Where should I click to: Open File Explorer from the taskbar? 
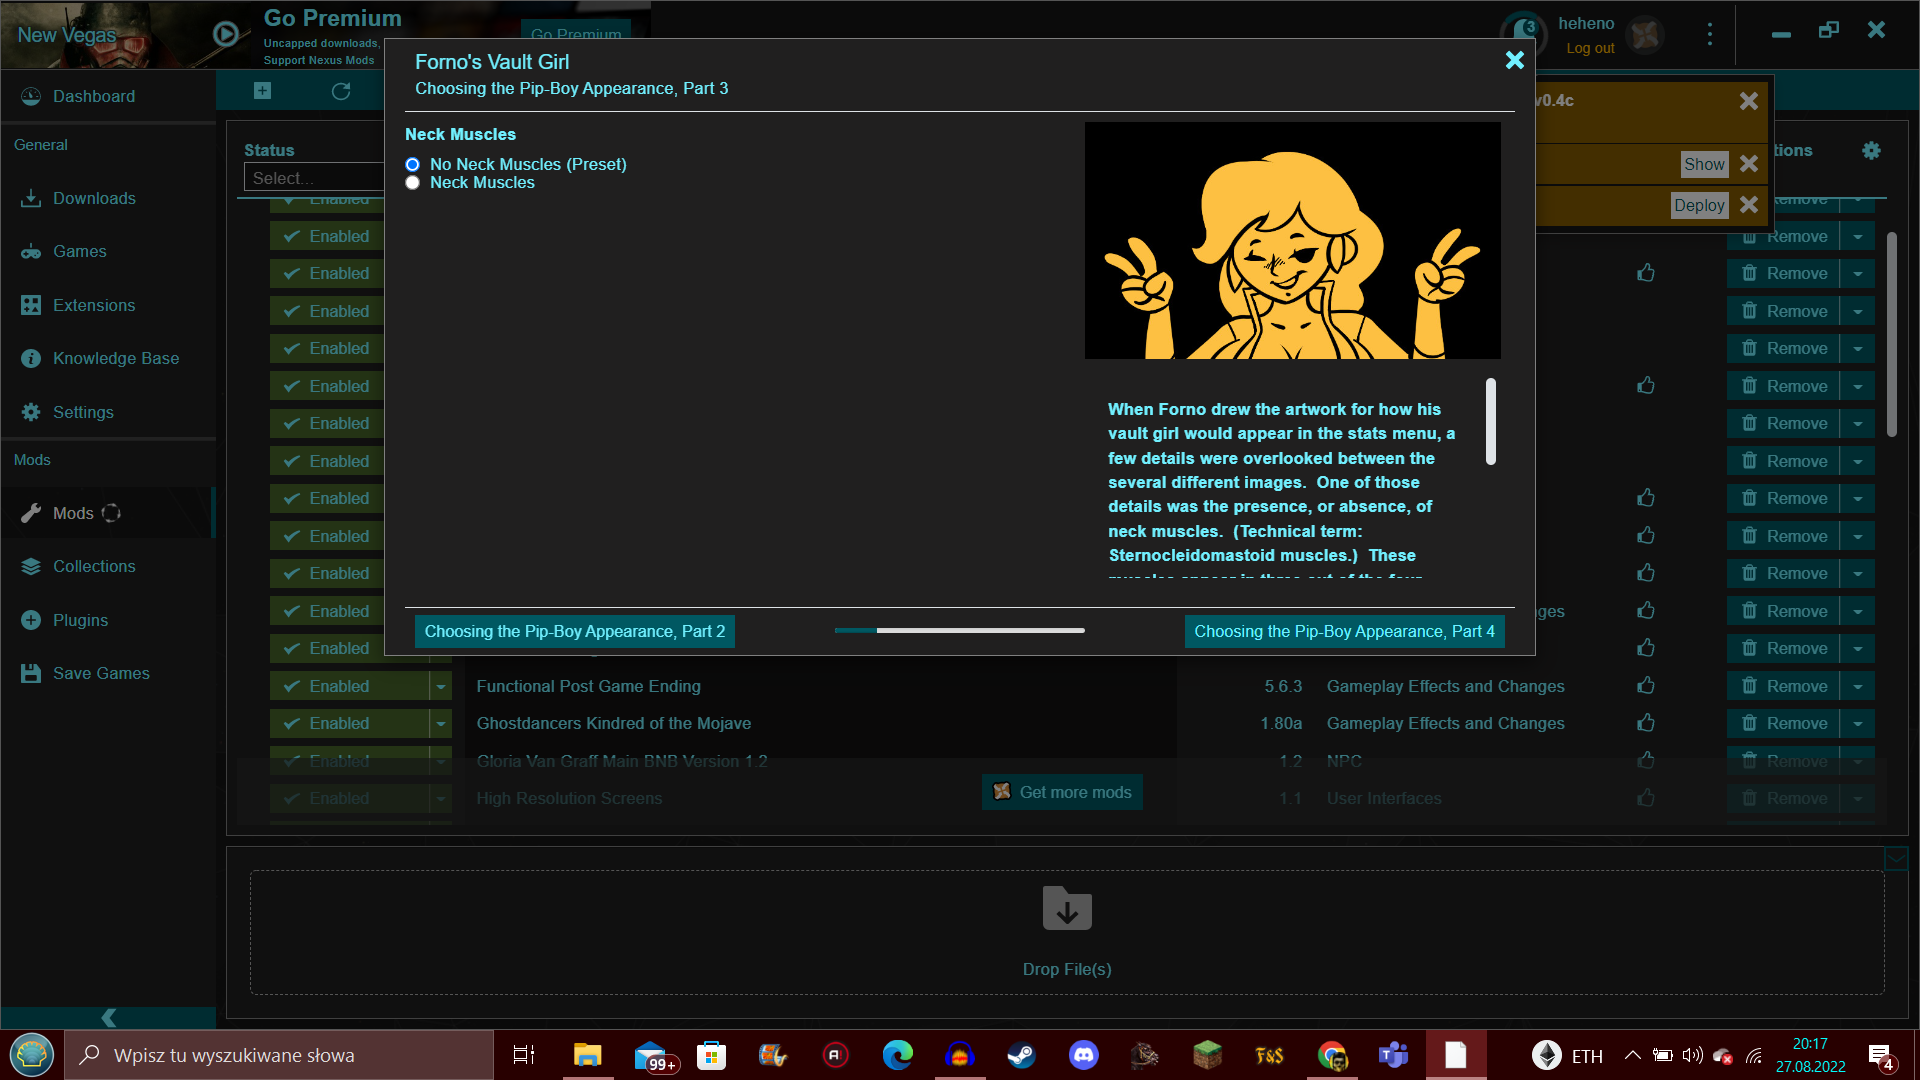(x=587, y=1055)
